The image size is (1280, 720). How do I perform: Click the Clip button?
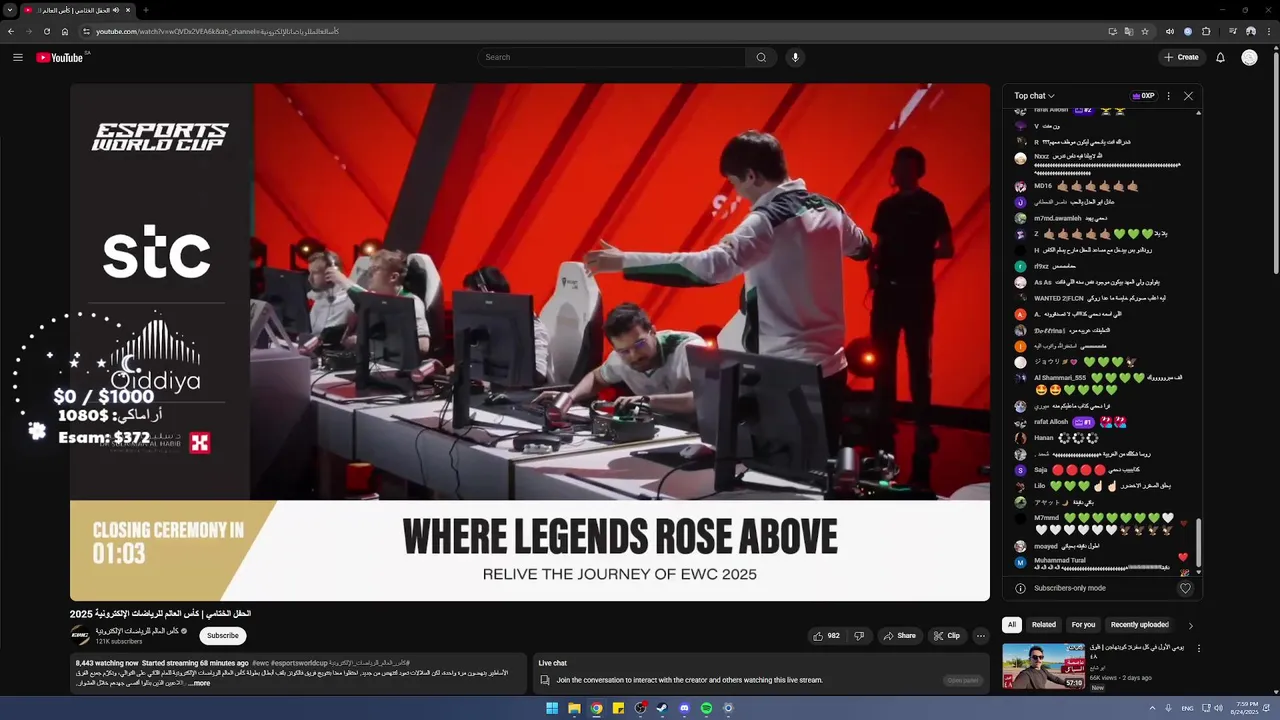click(946, 636)
